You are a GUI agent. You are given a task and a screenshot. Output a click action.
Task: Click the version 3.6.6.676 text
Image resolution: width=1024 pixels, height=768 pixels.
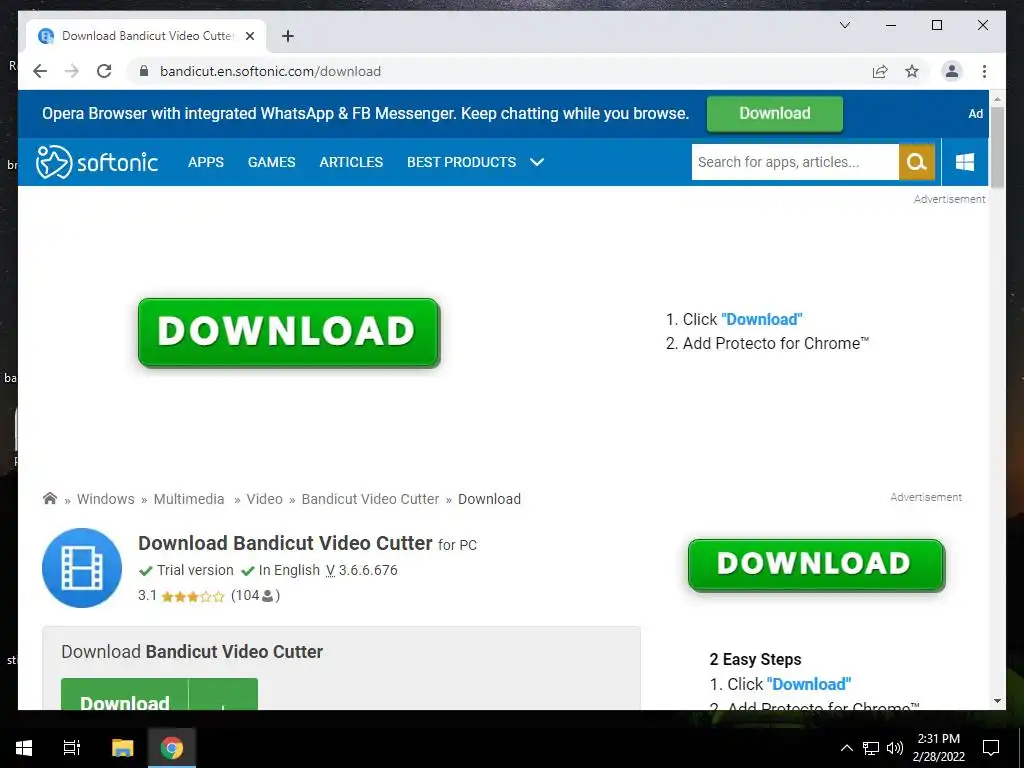368,570
